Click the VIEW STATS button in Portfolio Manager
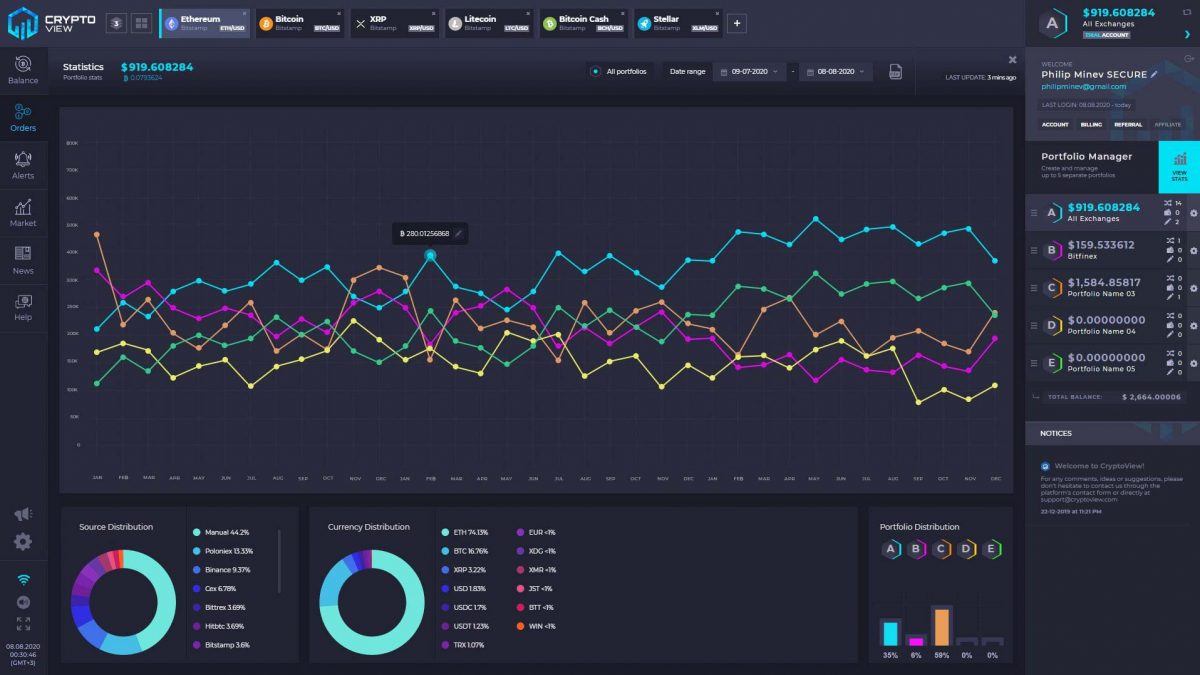 pyautogui.click(x=1180, y=169)
